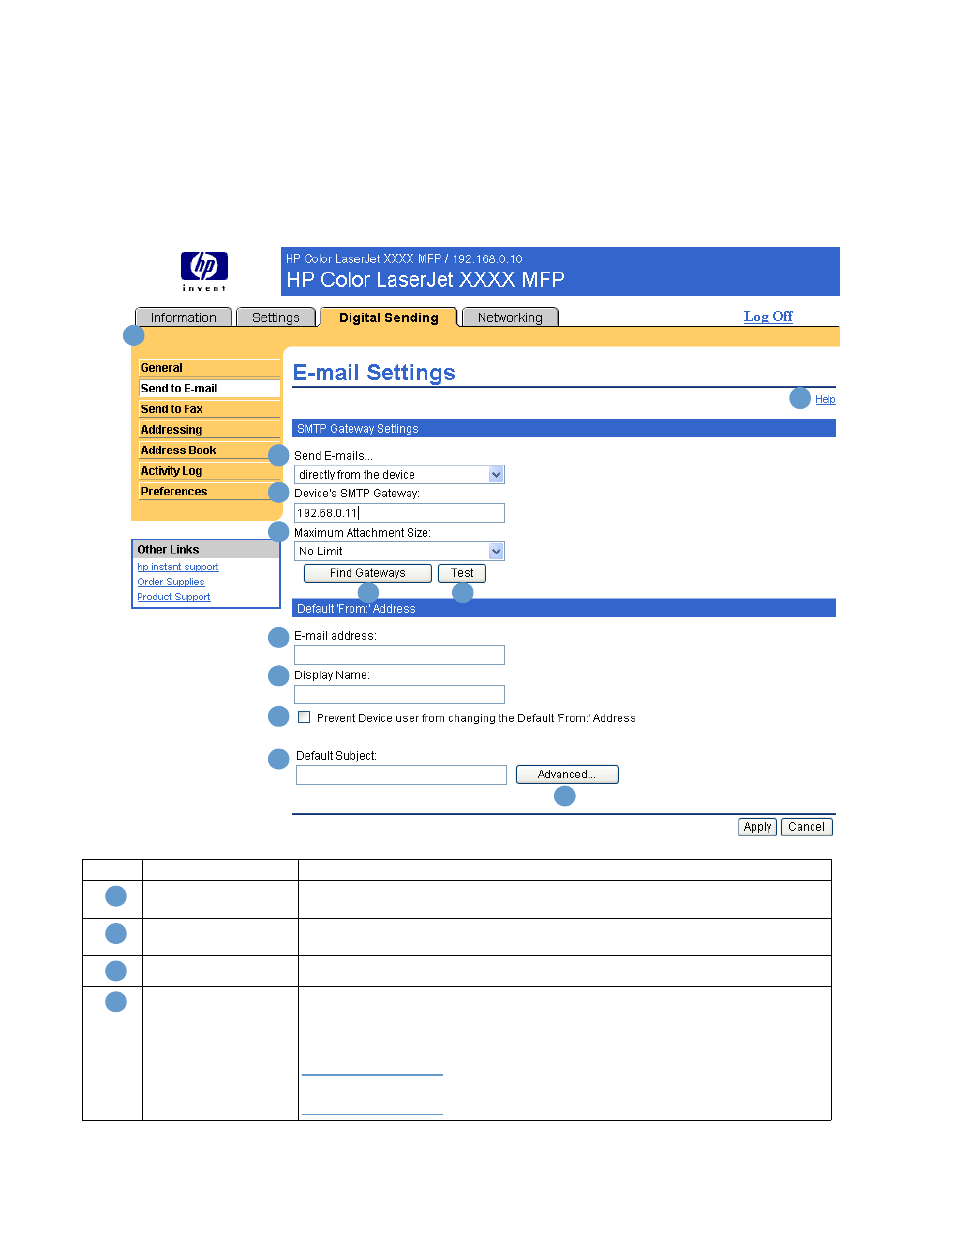Click the Other Links heading
Image resolution: width=954 pixels, height=1235 pixels.
click(206, 549)
